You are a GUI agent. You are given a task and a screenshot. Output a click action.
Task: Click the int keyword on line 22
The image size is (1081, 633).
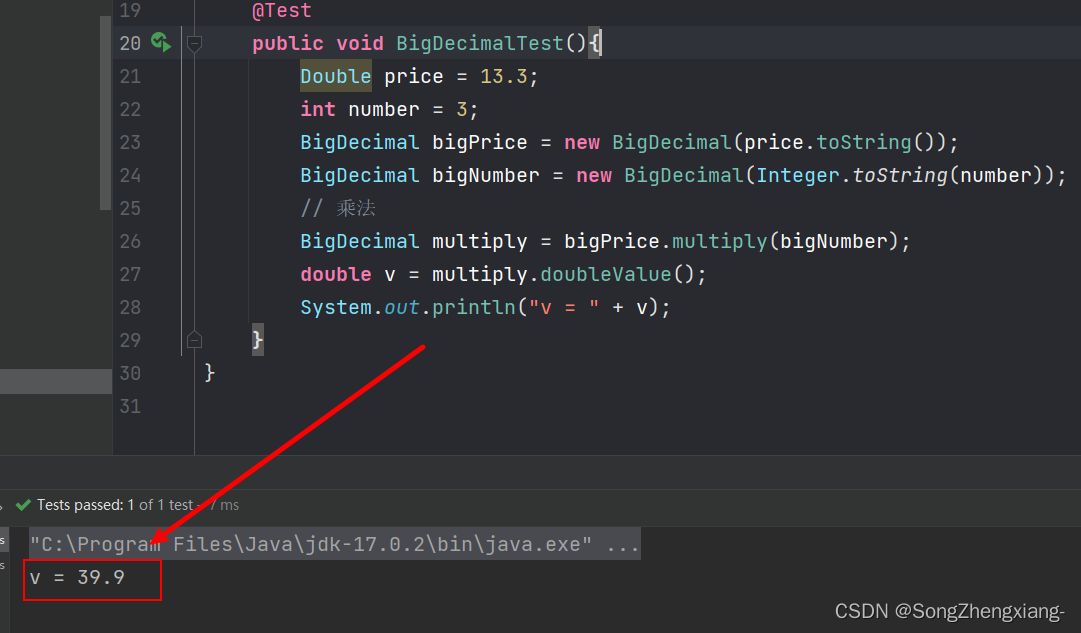[x=318, y=109]
